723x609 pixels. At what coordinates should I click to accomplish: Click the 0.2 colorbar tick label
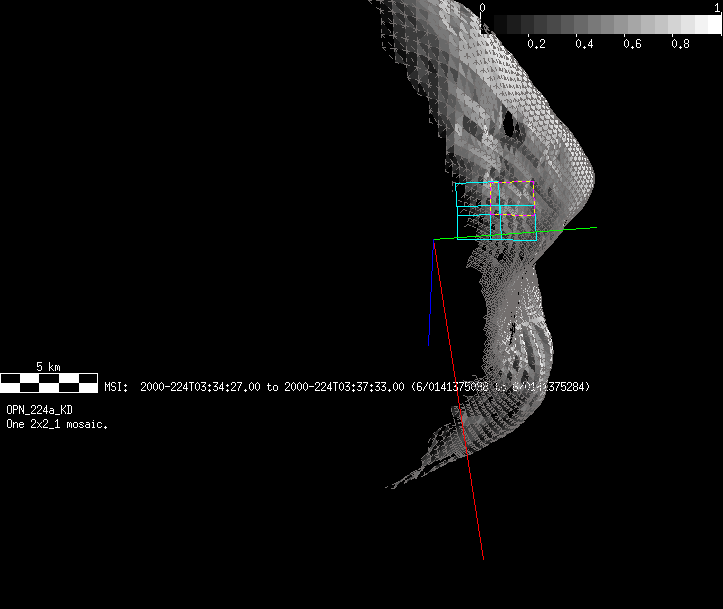[x=536, y=44]
